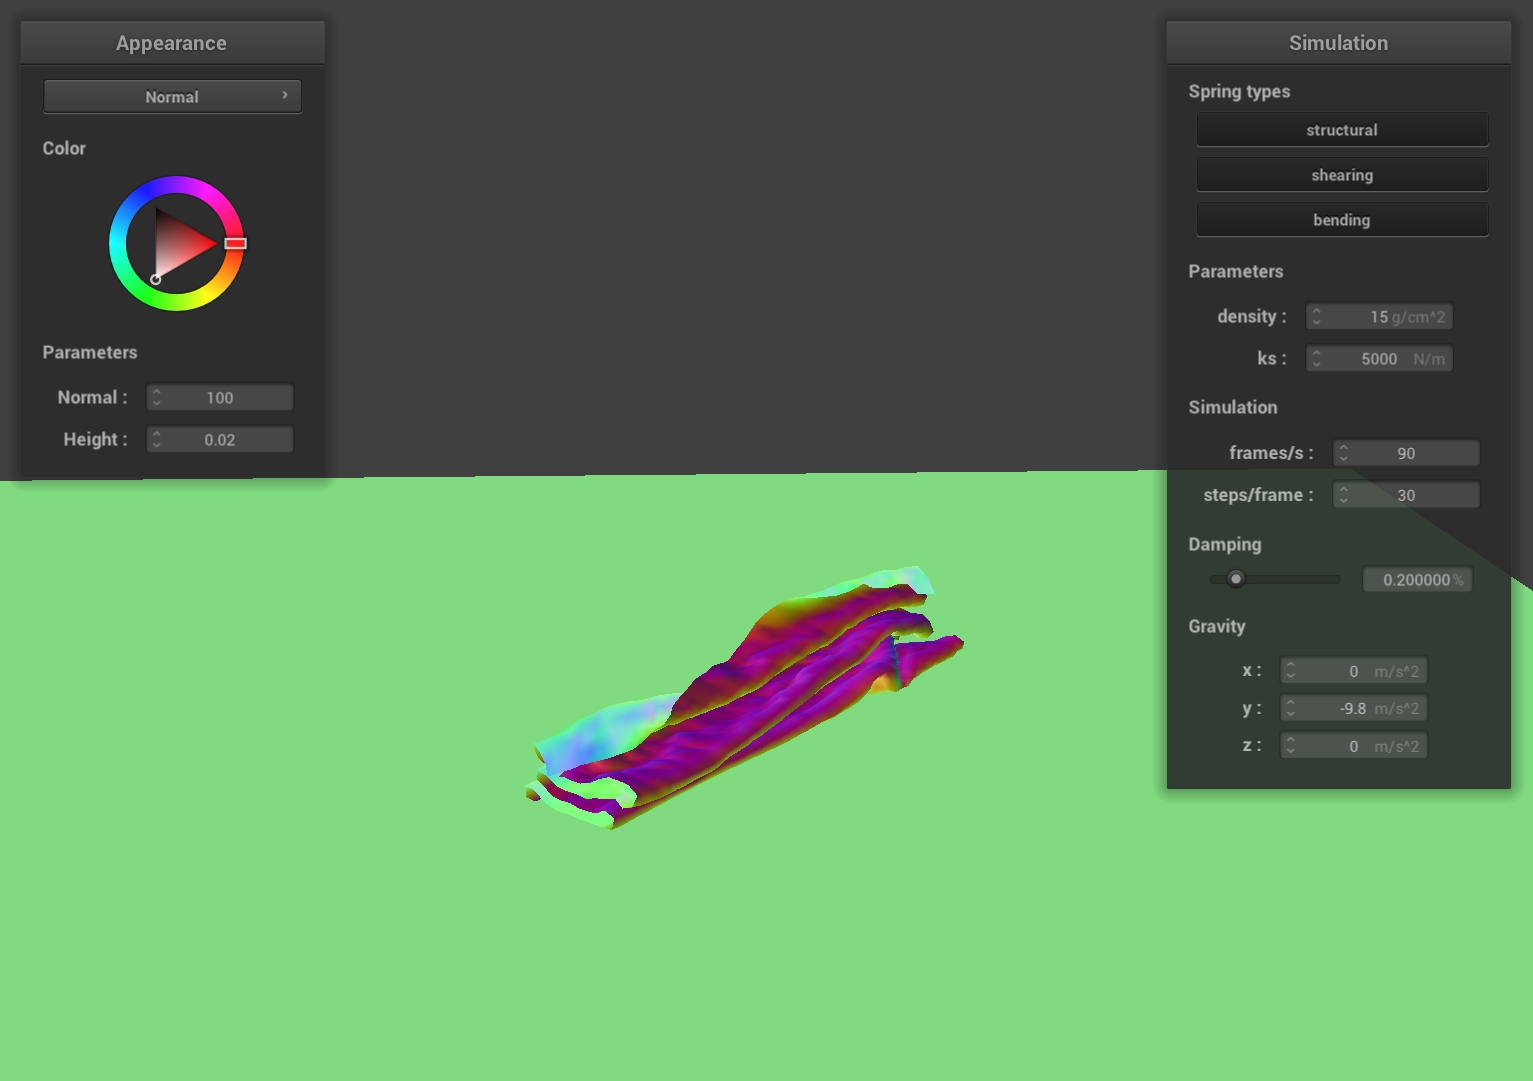Click the Appearance panel title bar

pos(172,43)
